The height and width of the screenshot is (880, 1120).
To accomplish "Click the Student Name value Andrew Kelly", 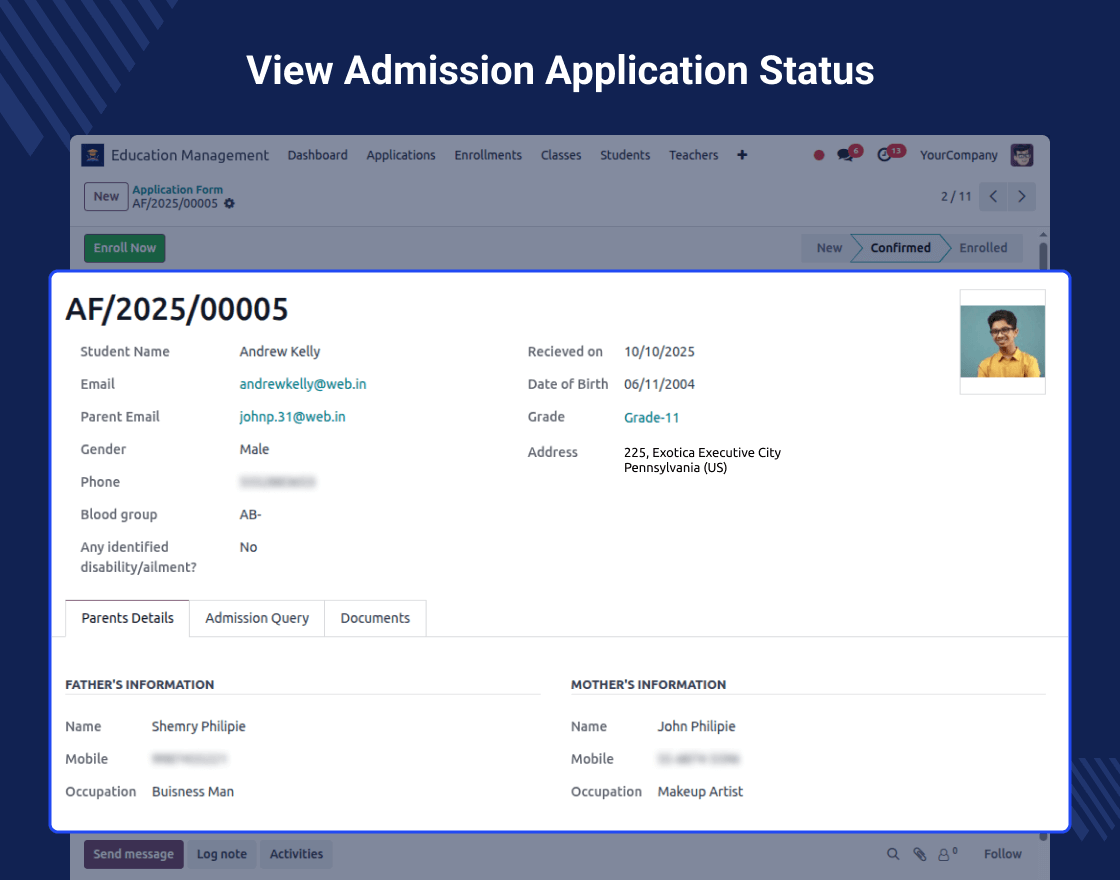I will [280, 351].
